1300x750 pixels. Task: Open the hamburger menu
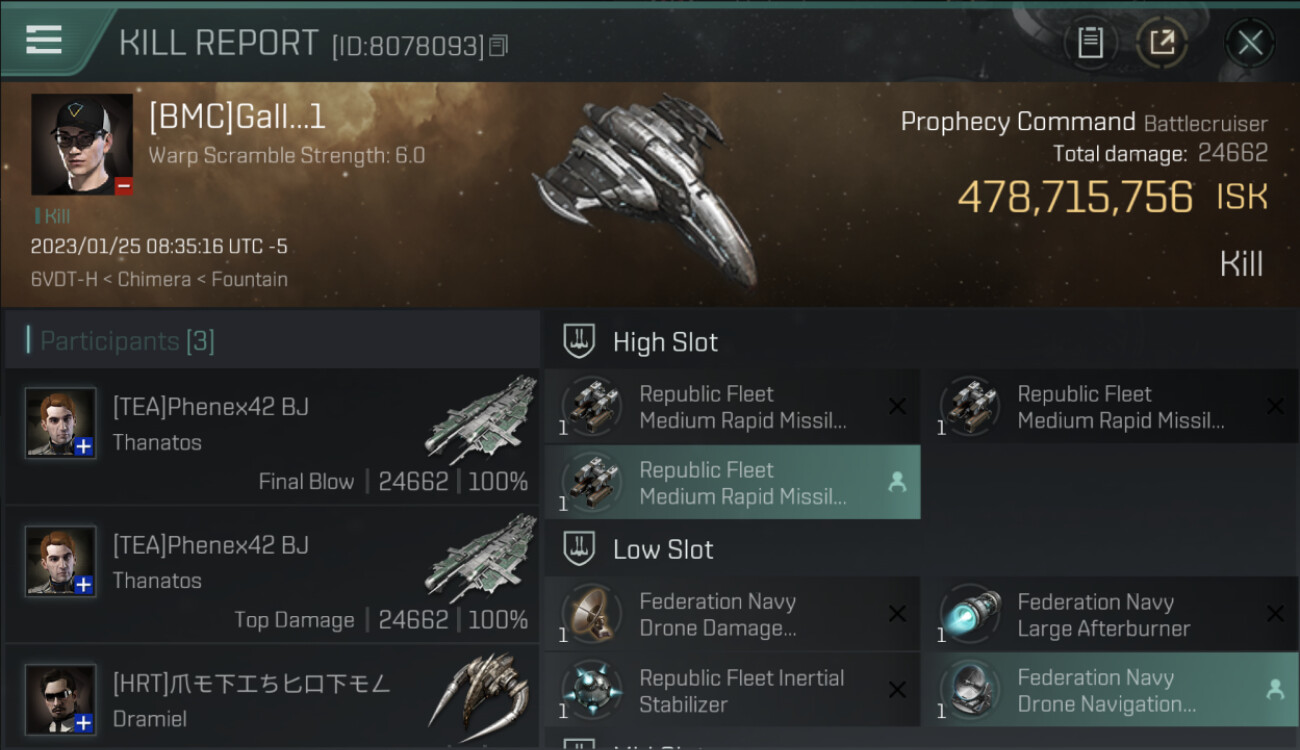click(x=44, y=40)
